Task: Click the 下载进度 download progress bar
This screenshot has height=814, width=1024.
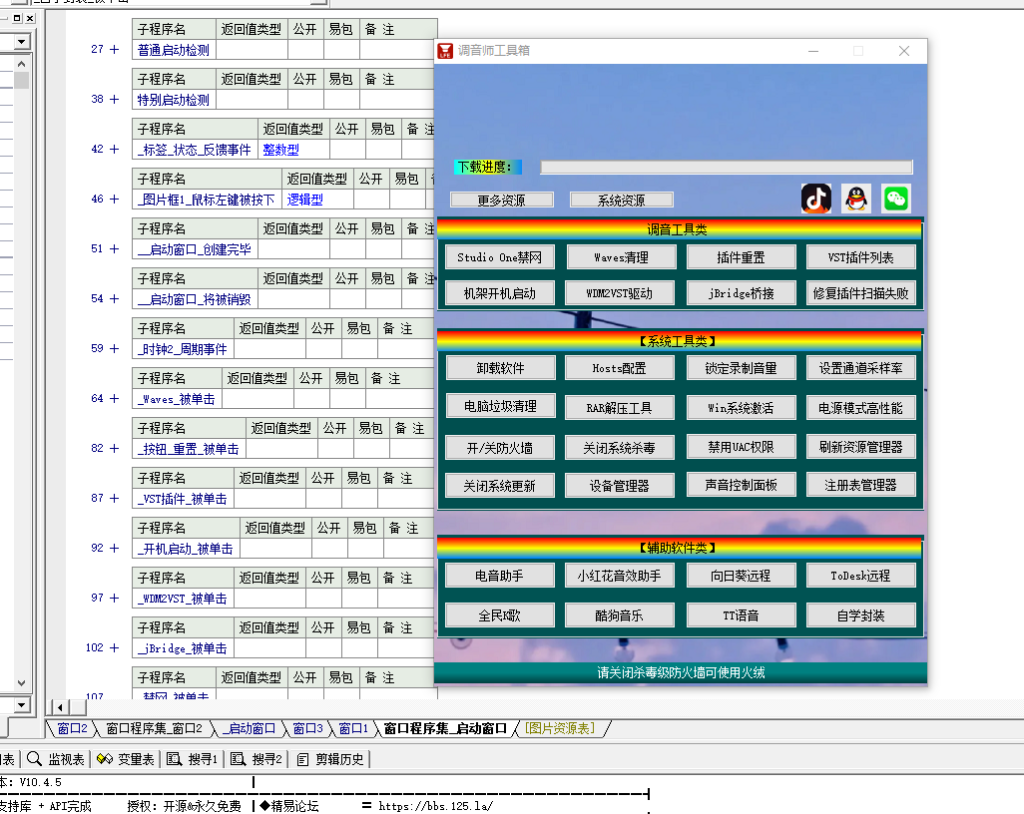Action: point(725,167)
